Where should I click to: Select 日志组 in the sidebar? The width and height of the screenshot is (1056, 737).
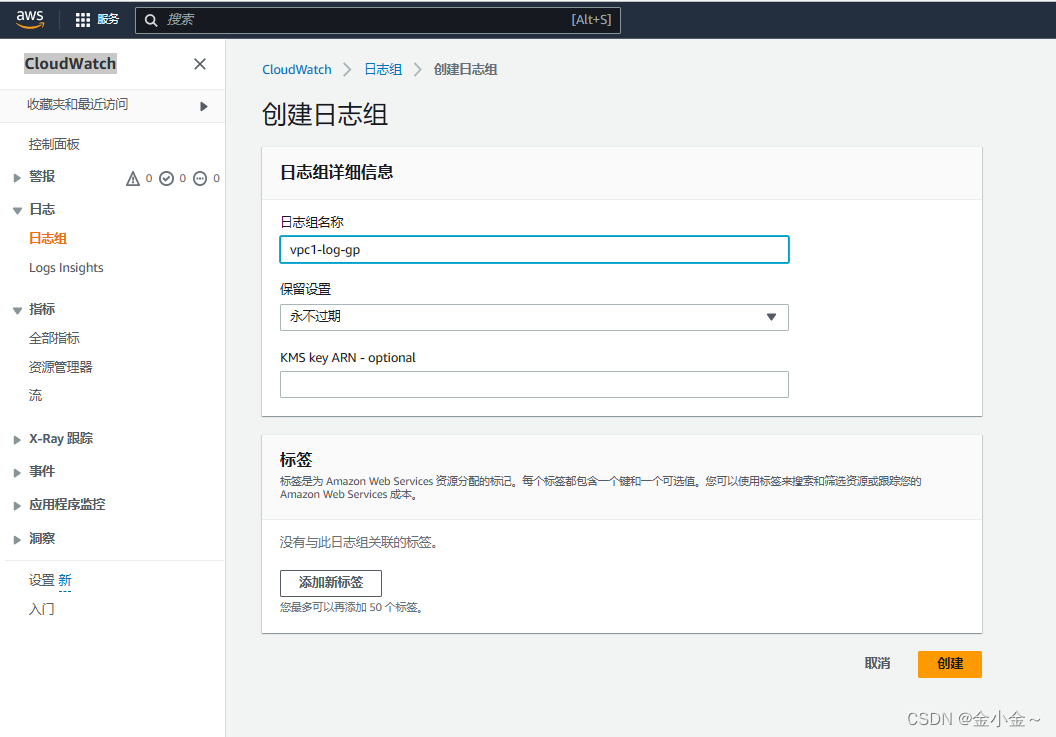[48, 238]
